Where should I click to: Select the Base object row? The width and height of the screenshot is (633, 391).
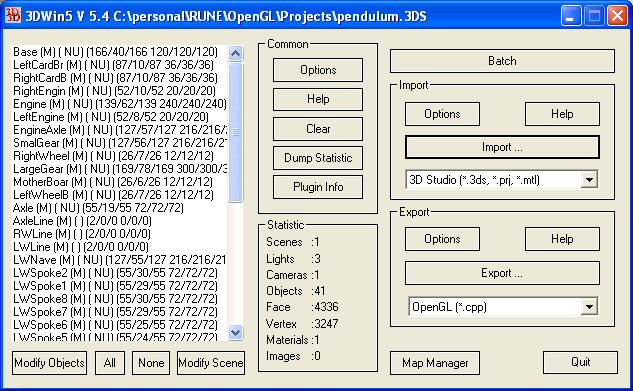click(x=119, y=52)
